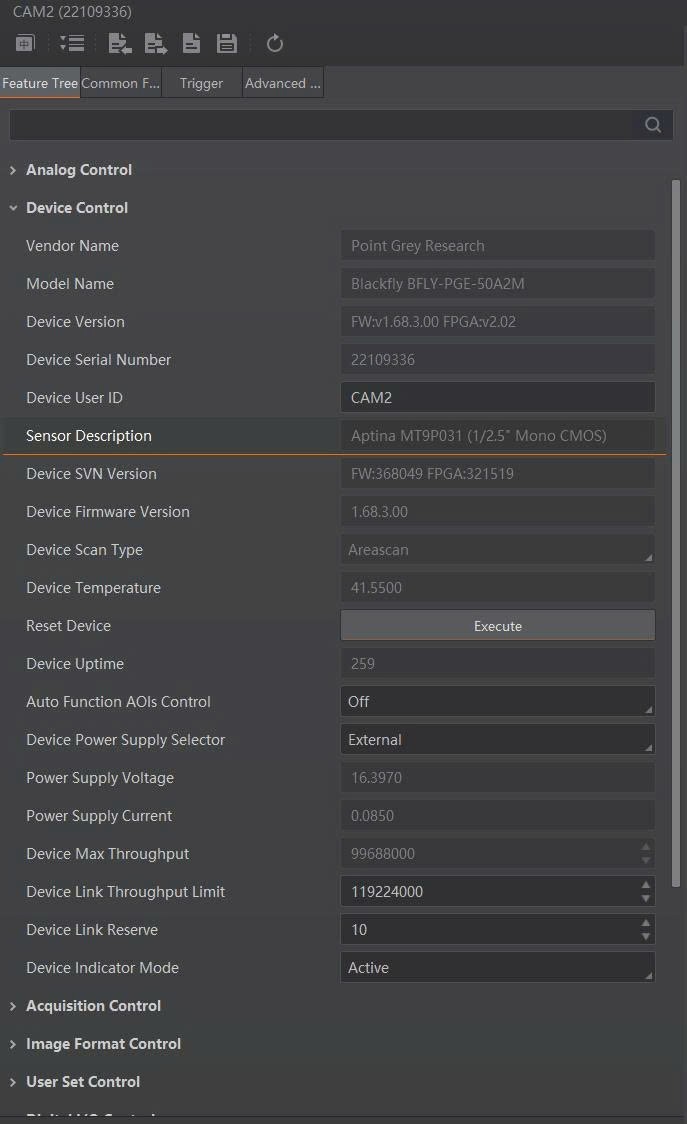Click the FW:368049 FPGA:321519 value
This screenshot has height=1124, width=687.
[x=498, y=474]
